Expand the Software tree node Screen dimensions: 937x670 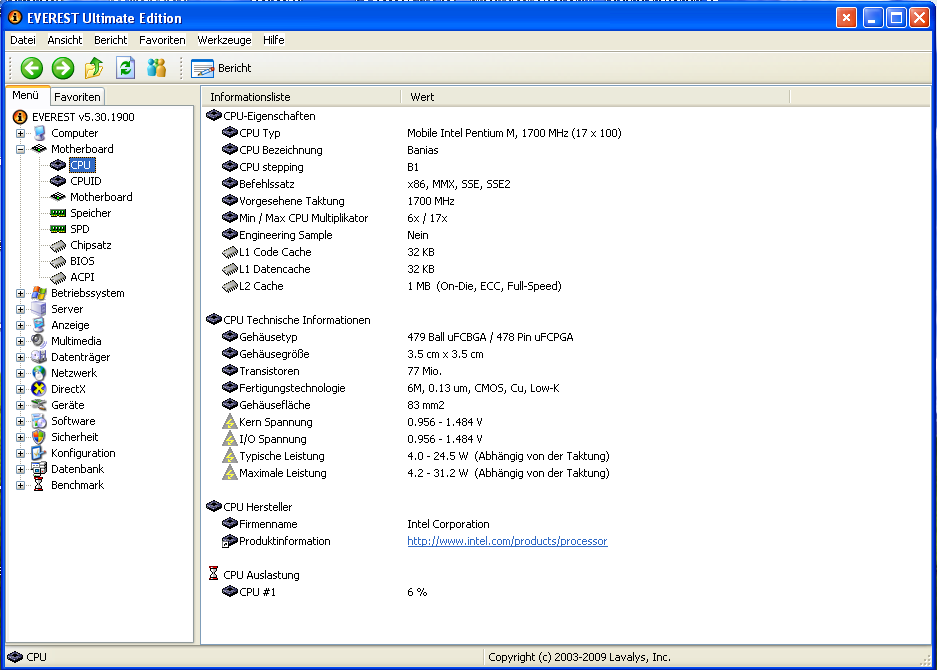[x=20, y=421]
